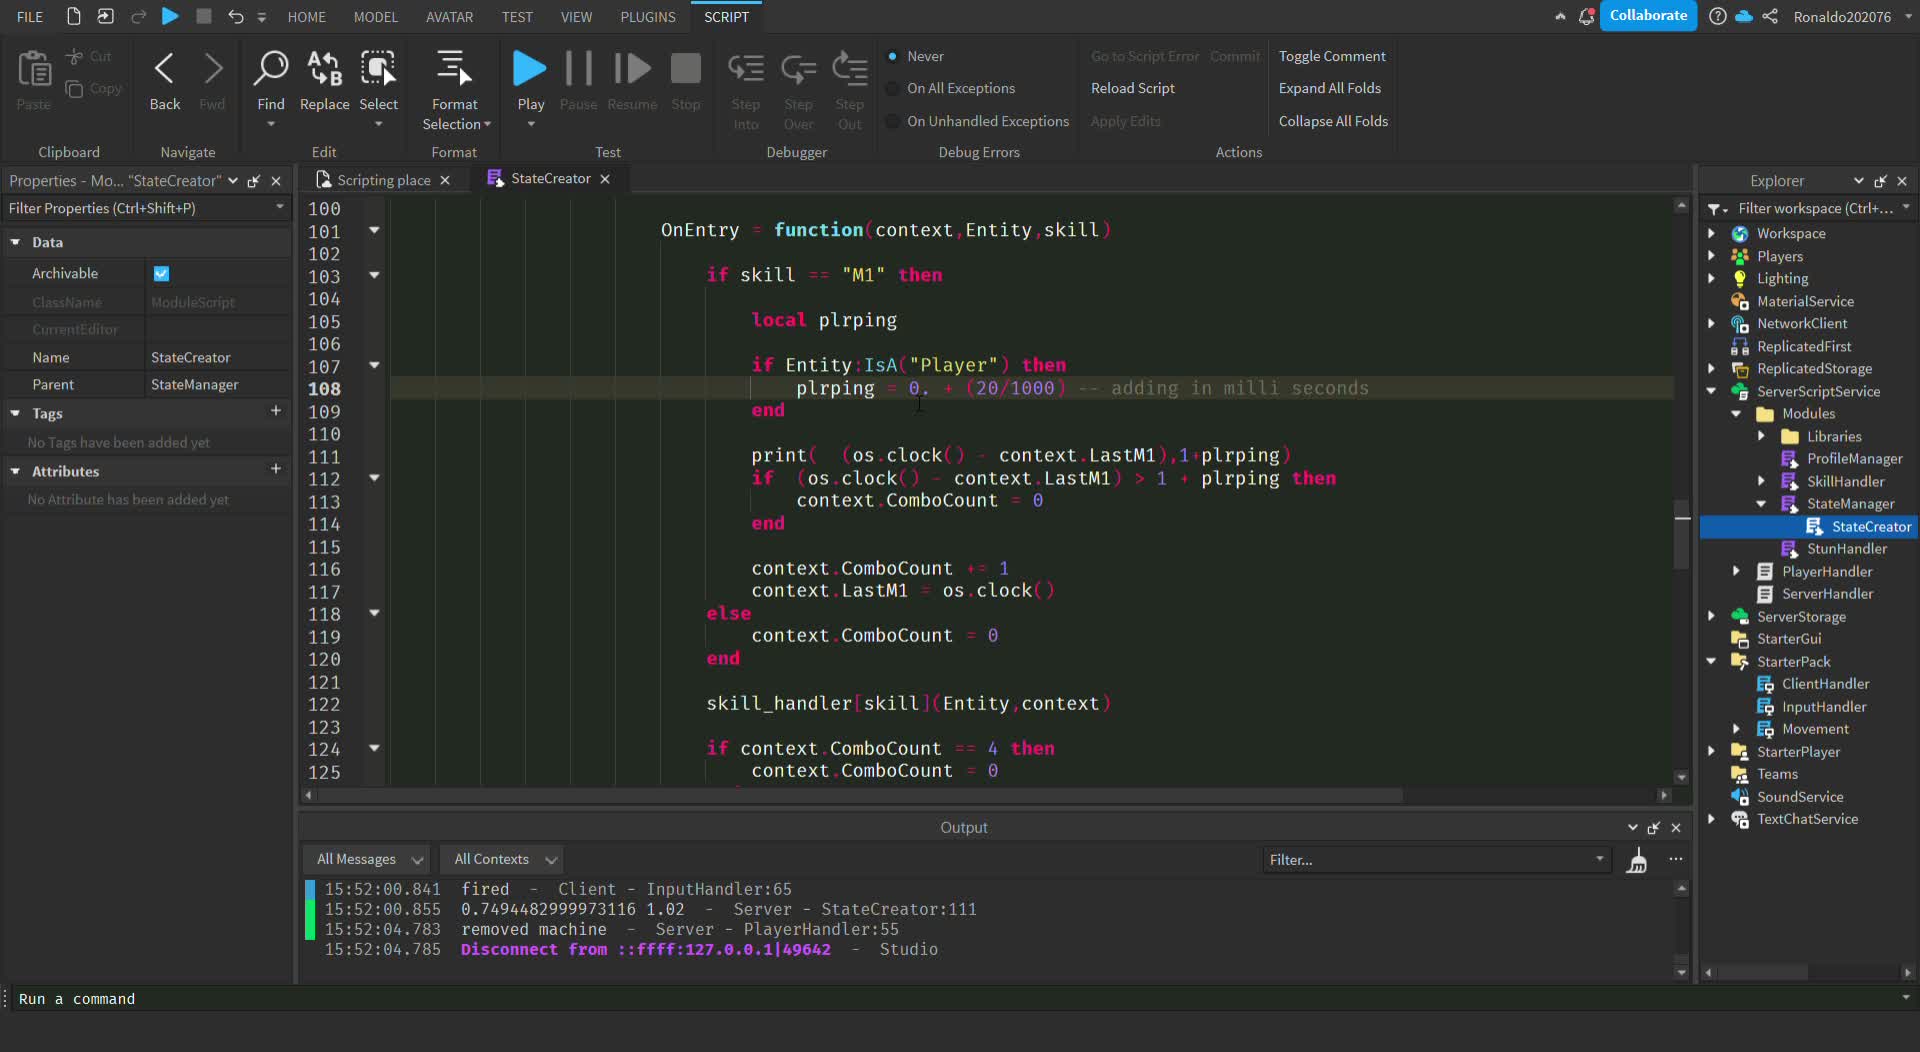Viewport: 1920px width, 1052px height.
Task: Click the Replace icon
Action: [324, 70]
